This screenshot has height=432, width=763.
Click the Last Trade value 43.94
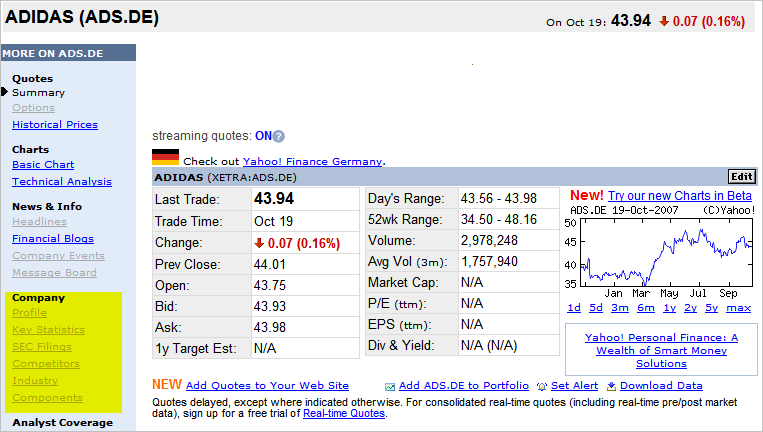click(x=274, y=198)
